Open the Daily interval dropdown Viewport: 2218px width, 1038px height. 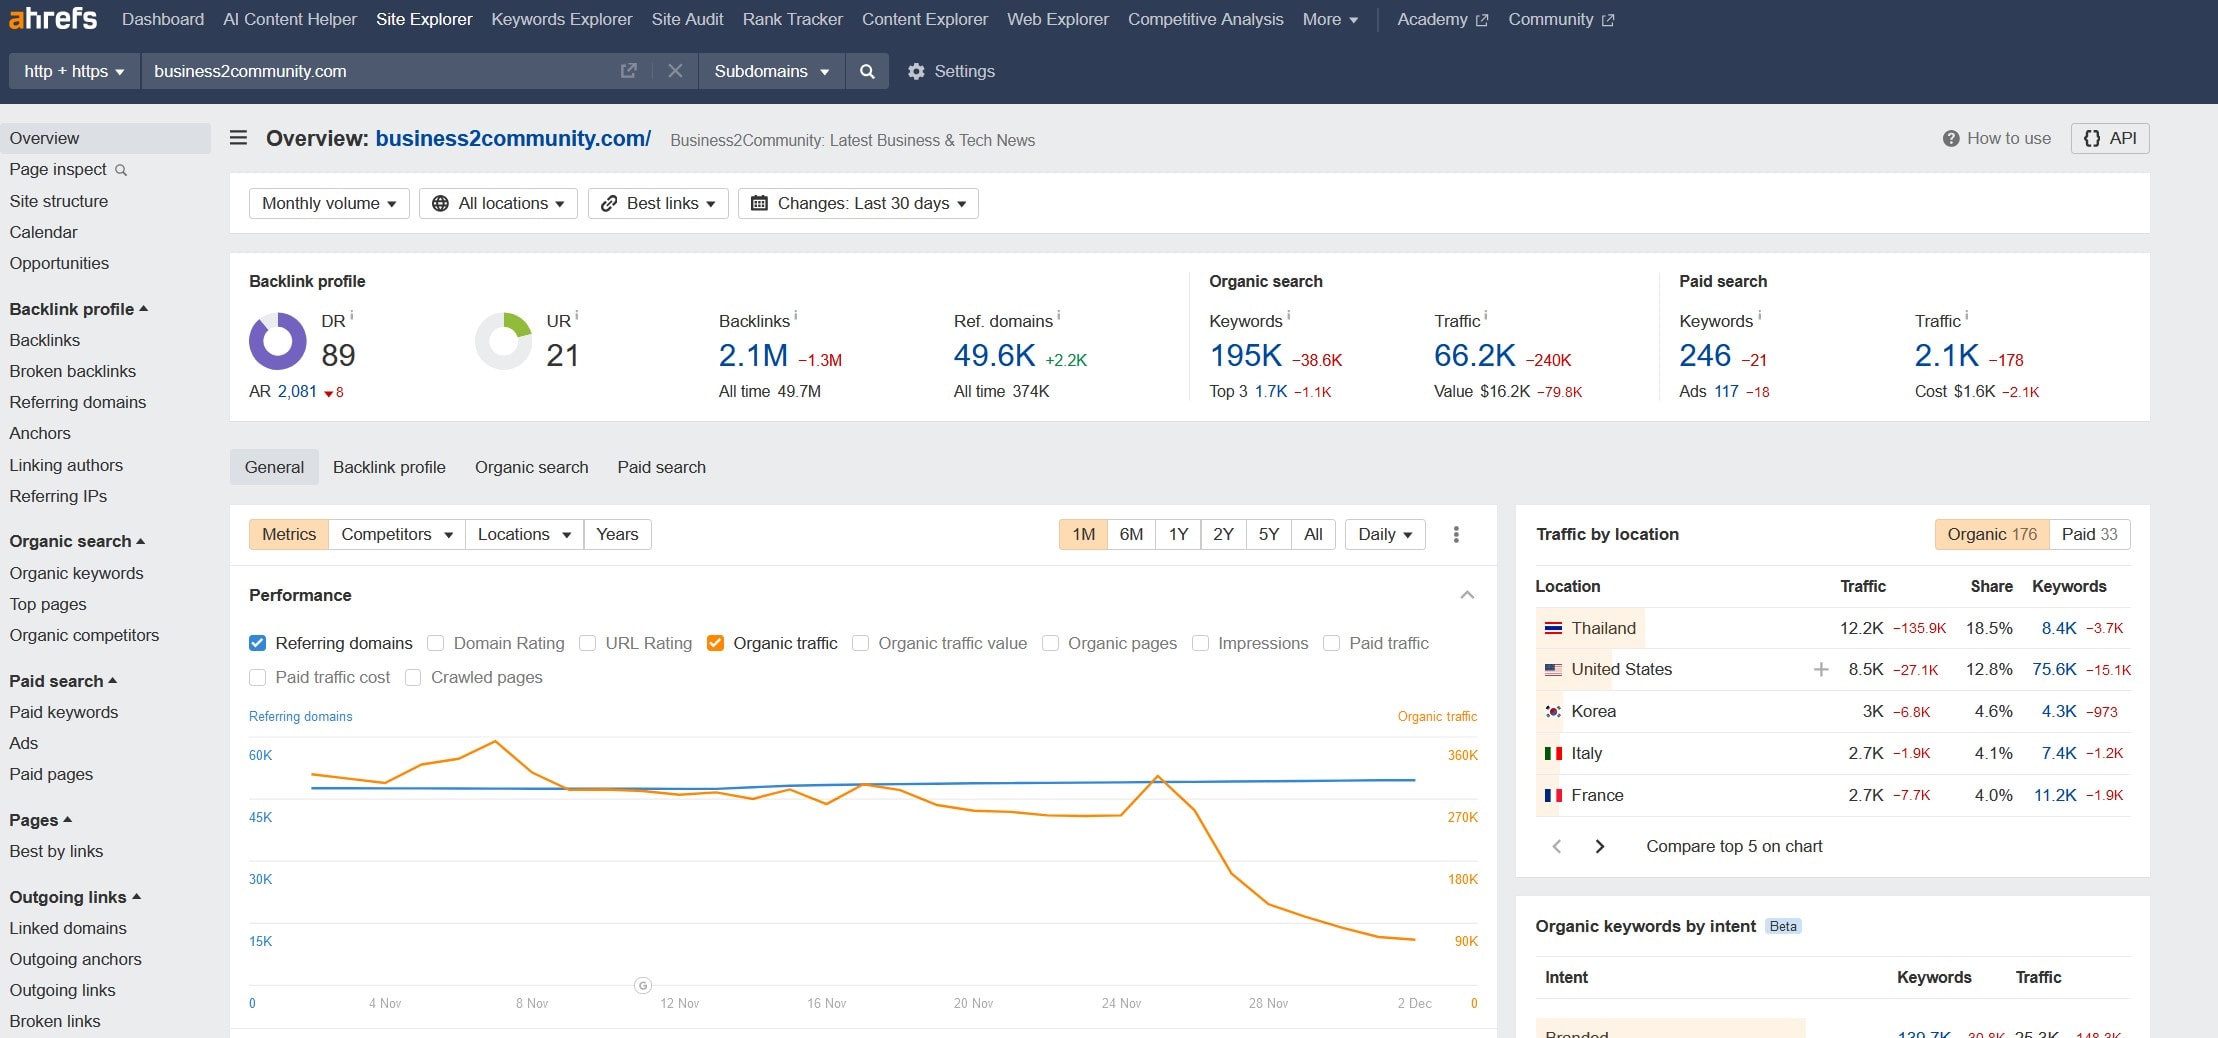pos(1385,535)
